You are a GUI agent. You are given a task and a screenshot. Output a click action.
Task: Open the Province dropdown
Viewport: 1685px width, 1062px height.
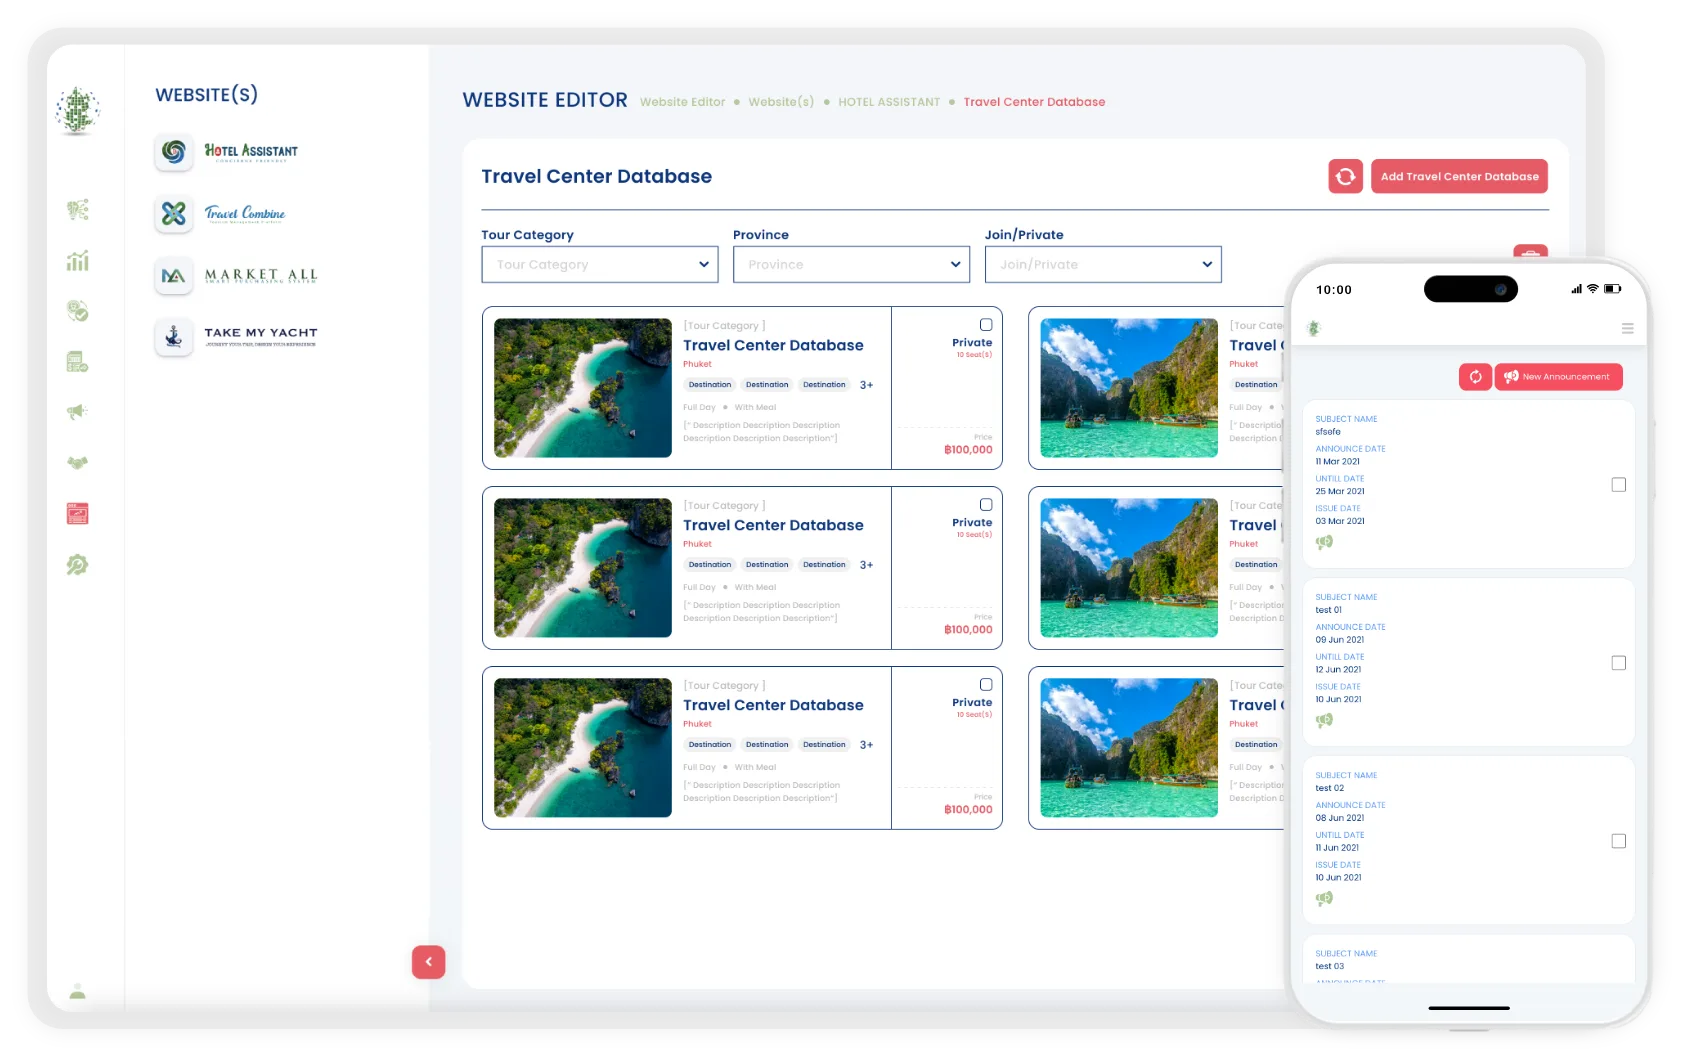852,265
